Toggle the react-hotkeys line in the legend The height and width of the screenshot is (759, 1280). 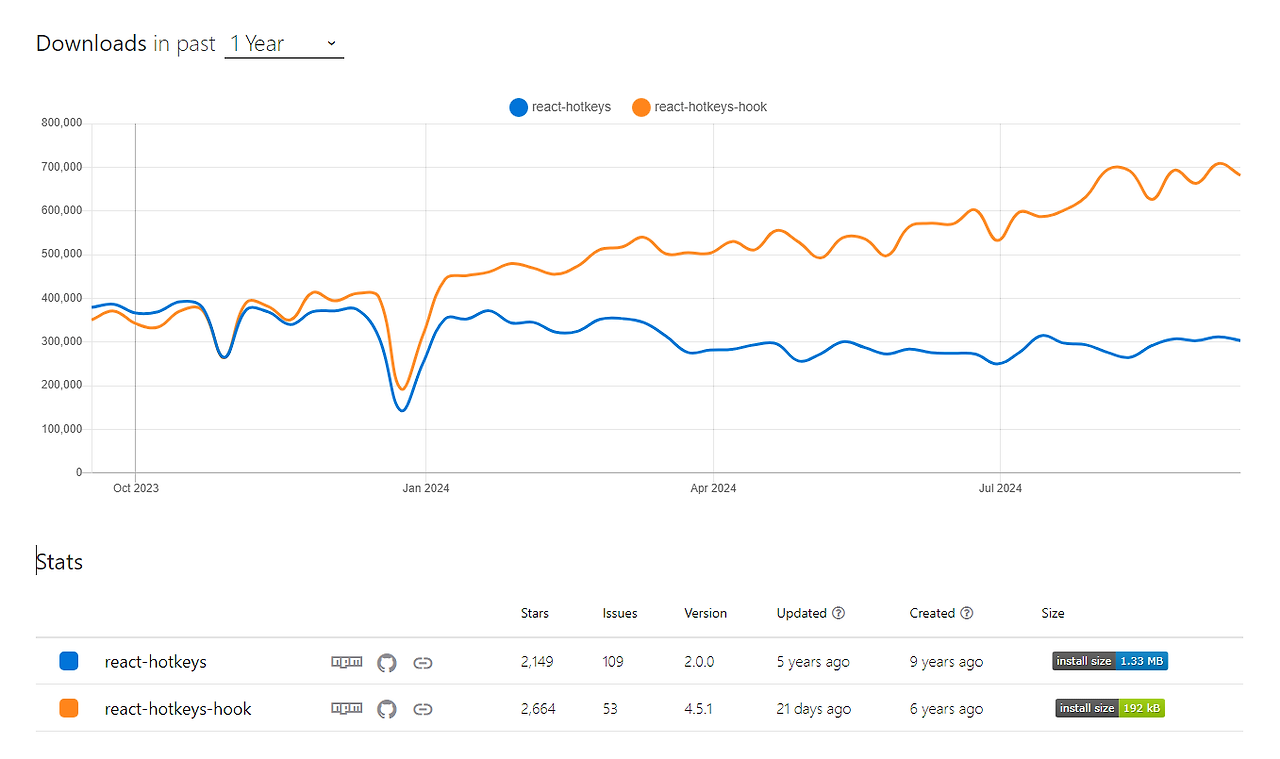tap(560, 107)
